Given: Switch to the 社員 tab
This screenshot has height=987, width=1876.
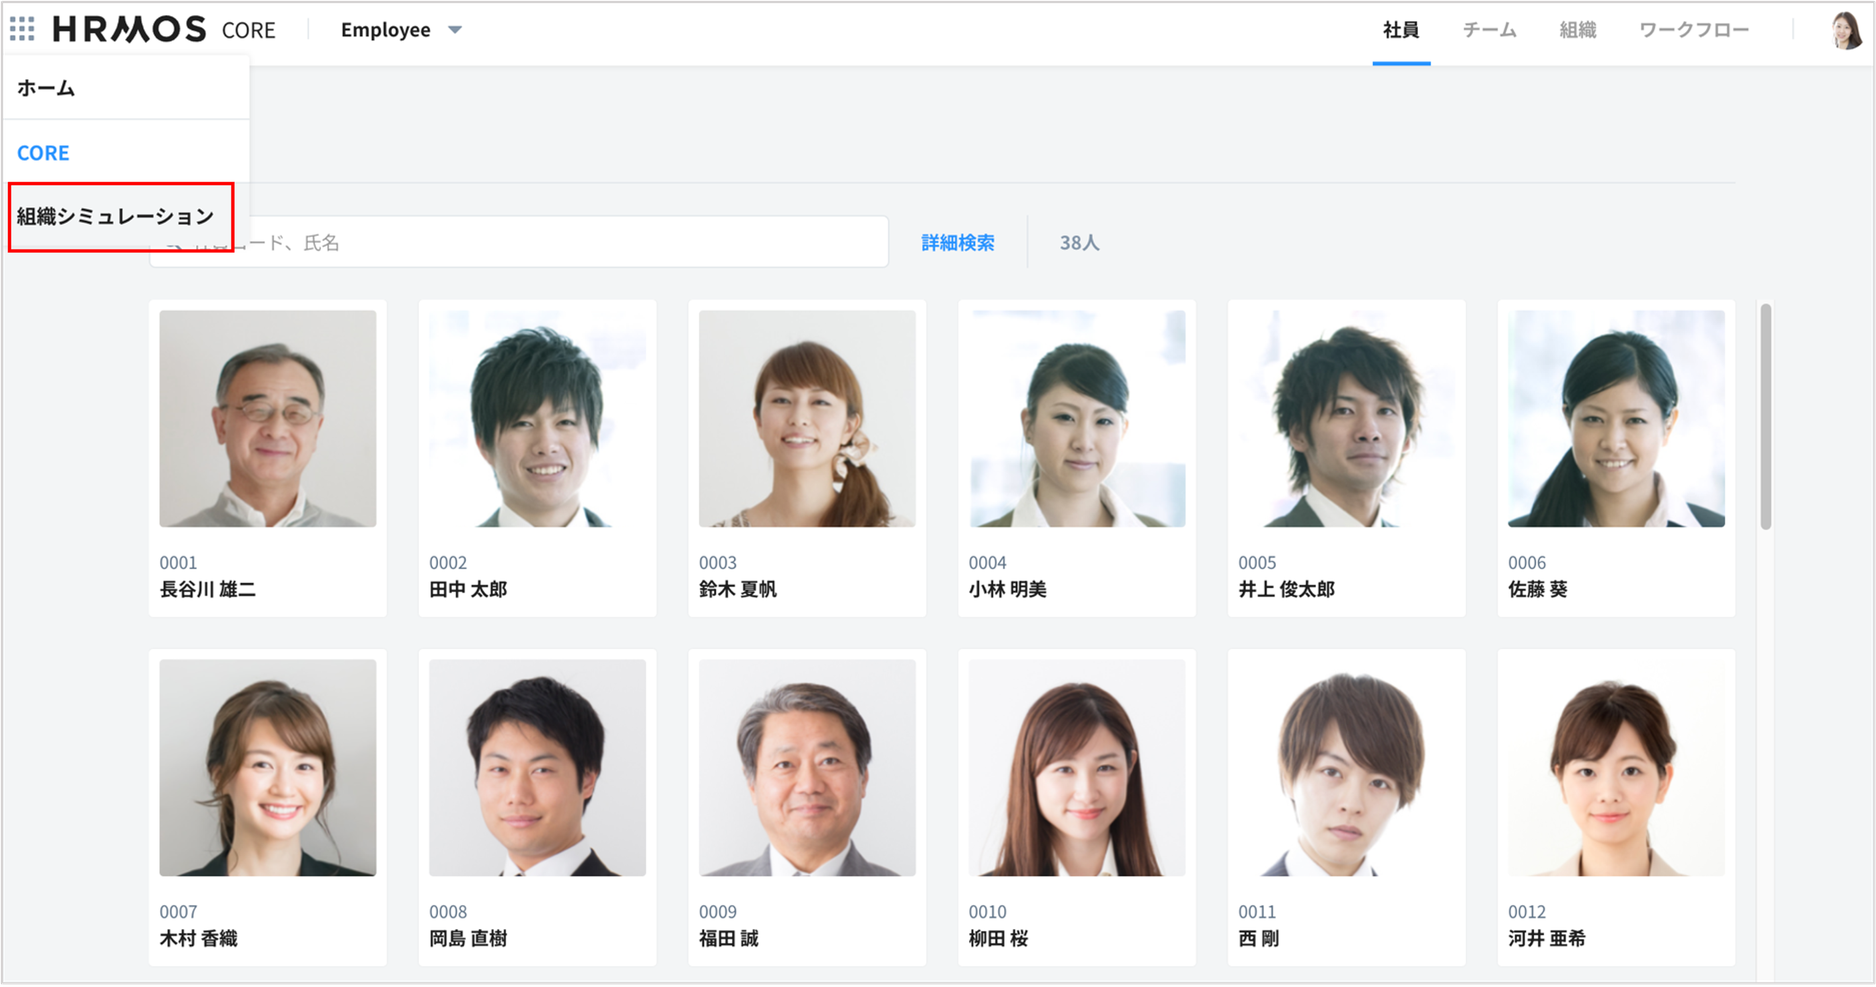Looking at the screenshot, I should (1400, 30).
